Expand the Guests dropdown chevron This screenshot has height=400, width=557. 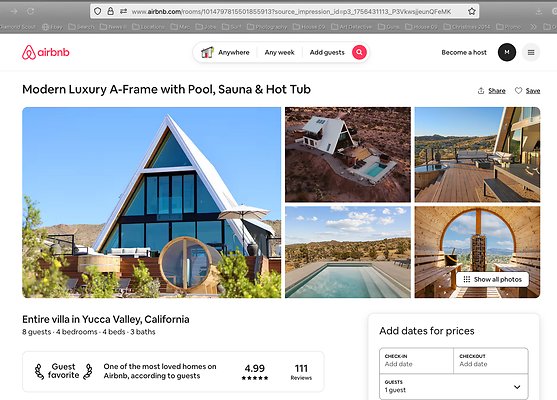pos(517,387)
